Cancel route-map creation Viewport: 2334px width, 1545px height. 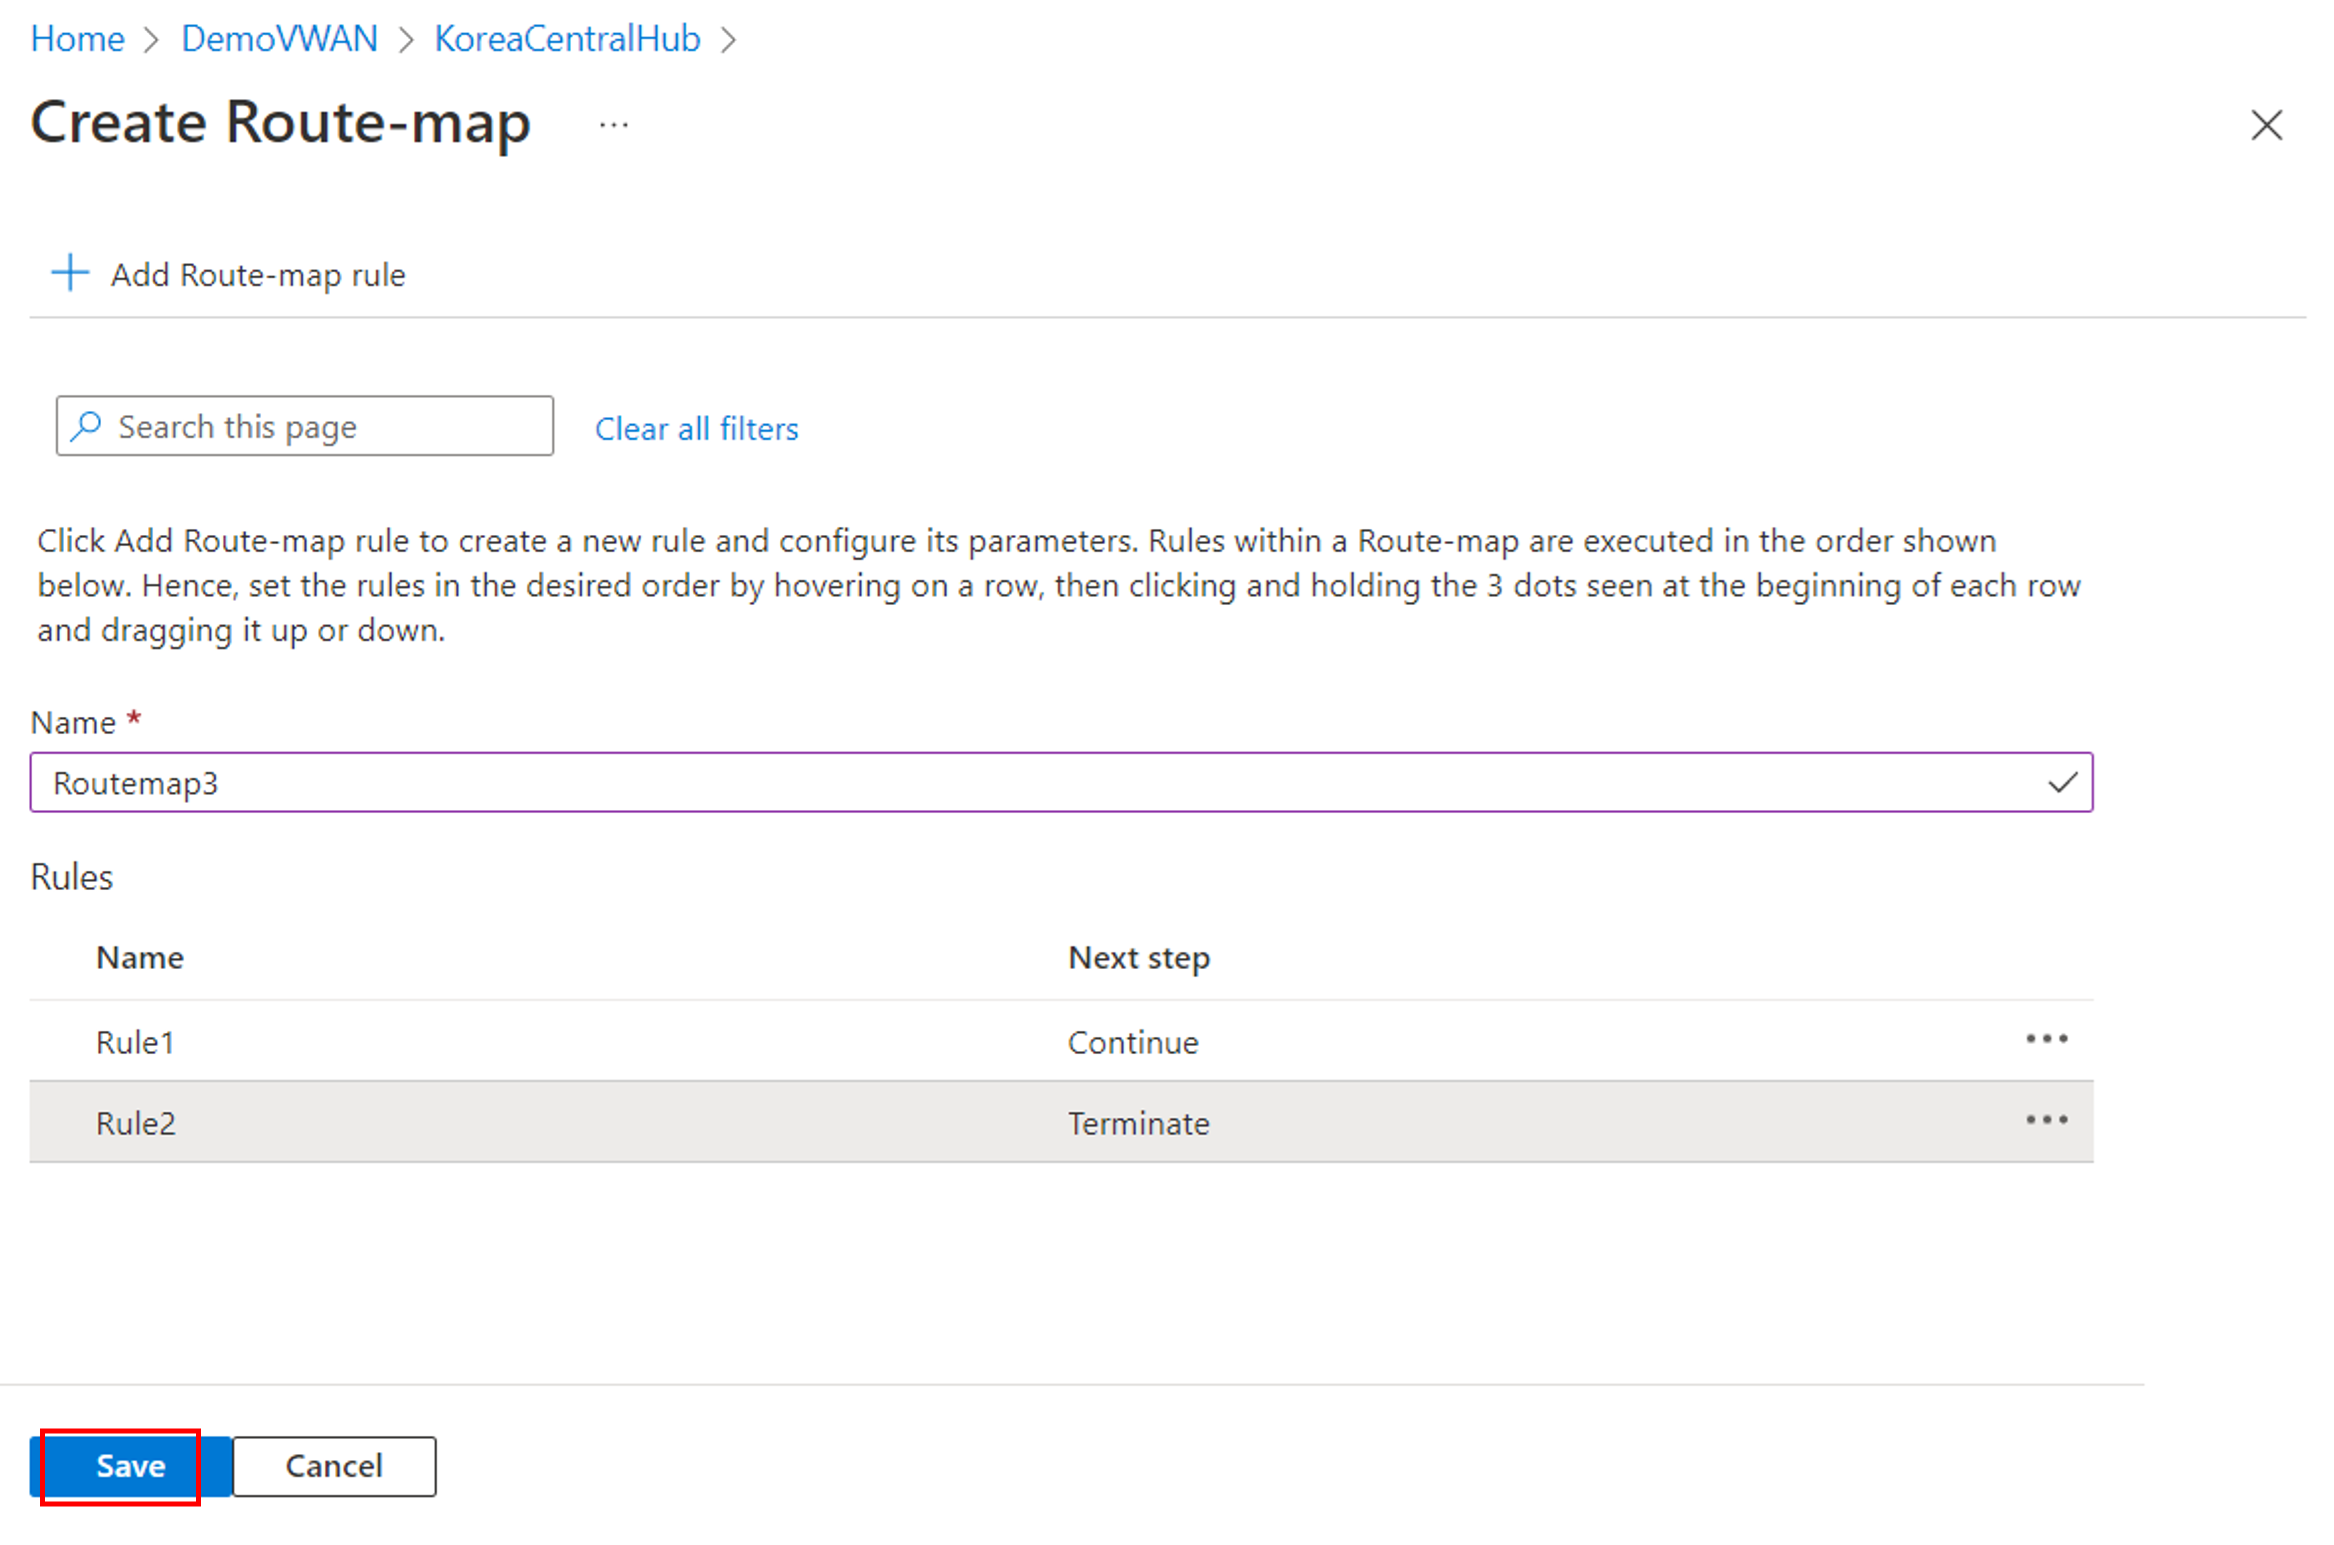(334, 1466)
